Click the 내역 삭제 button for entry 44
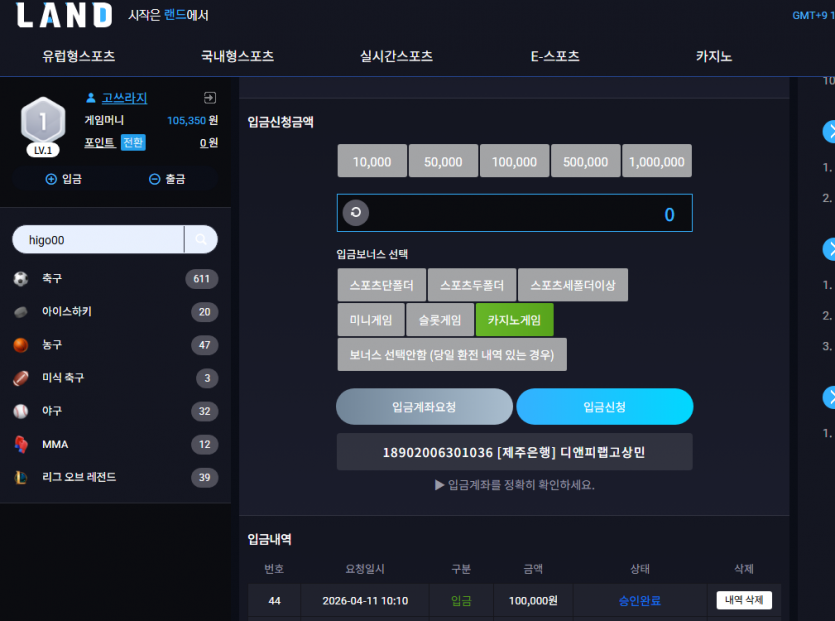The height and width of the screenshot is (621, 835). pyautogui.click(x=744, y=600)
